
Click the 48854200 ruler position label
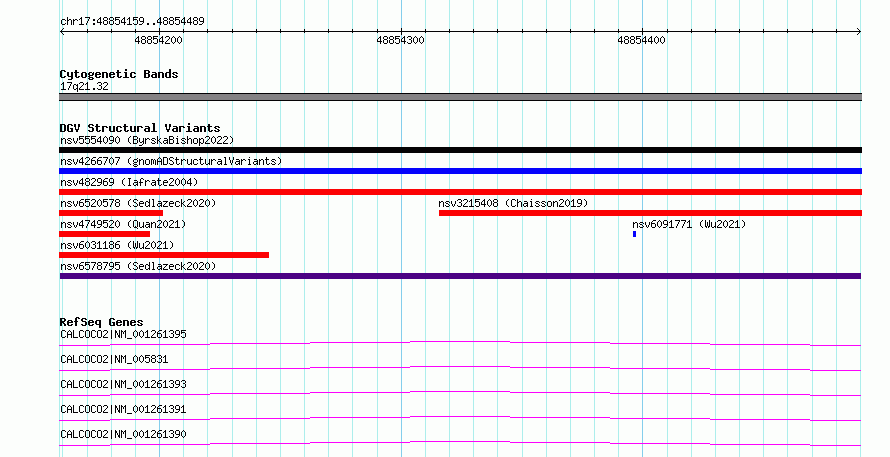[158, 40]
